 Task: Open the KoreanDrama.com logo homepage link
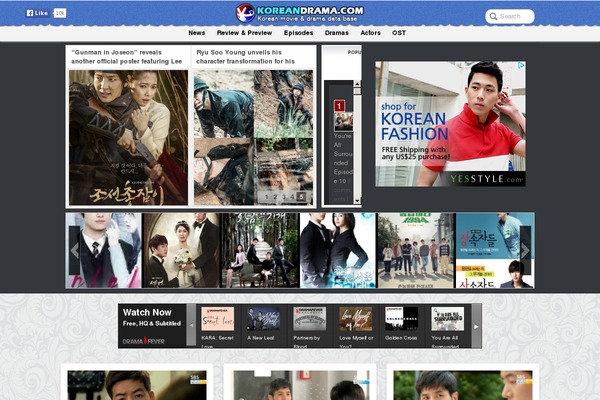pyautogui.click(x=300, y=13)
